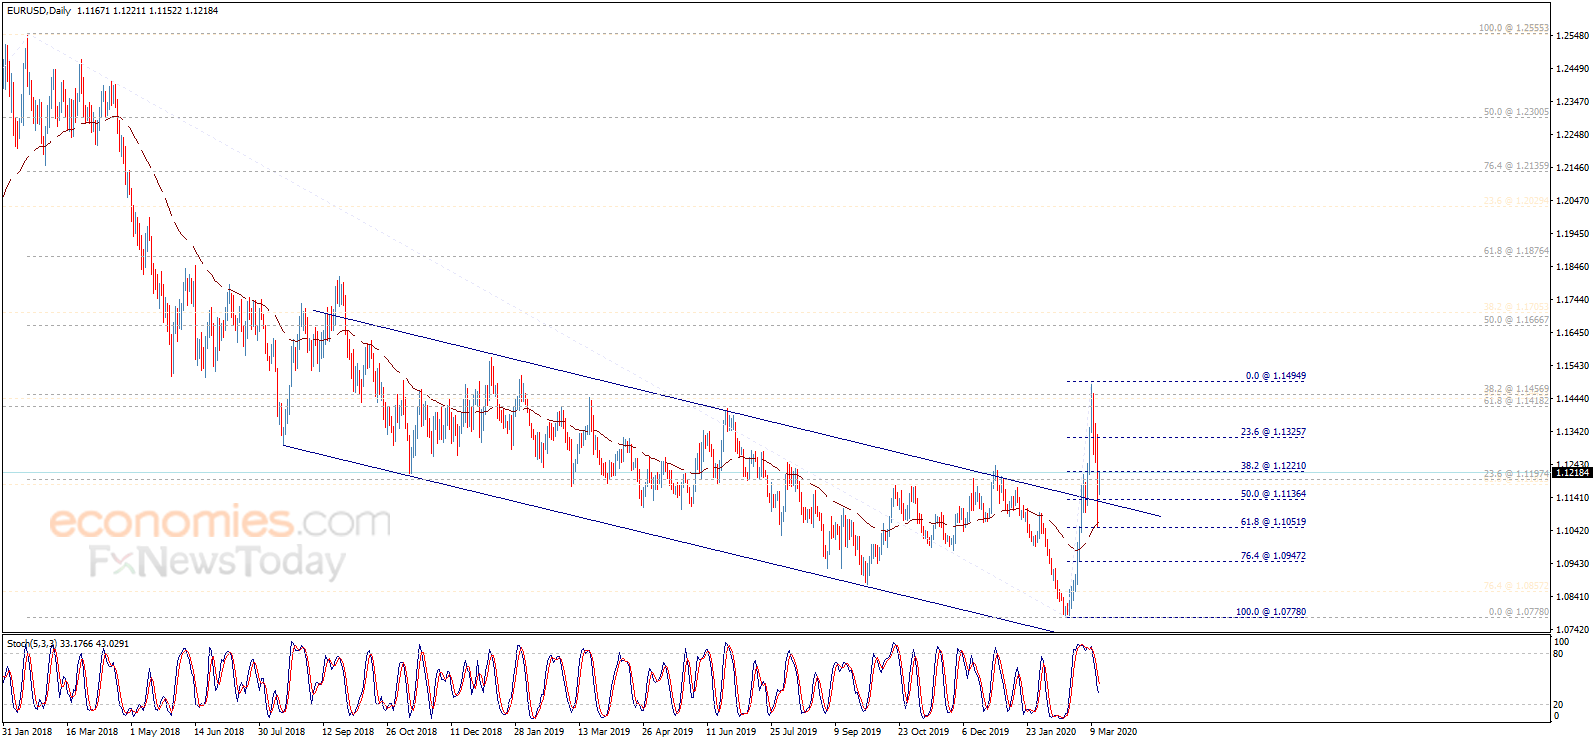Click the '26 Oct 2018' date label

click(x=411, y=732)
